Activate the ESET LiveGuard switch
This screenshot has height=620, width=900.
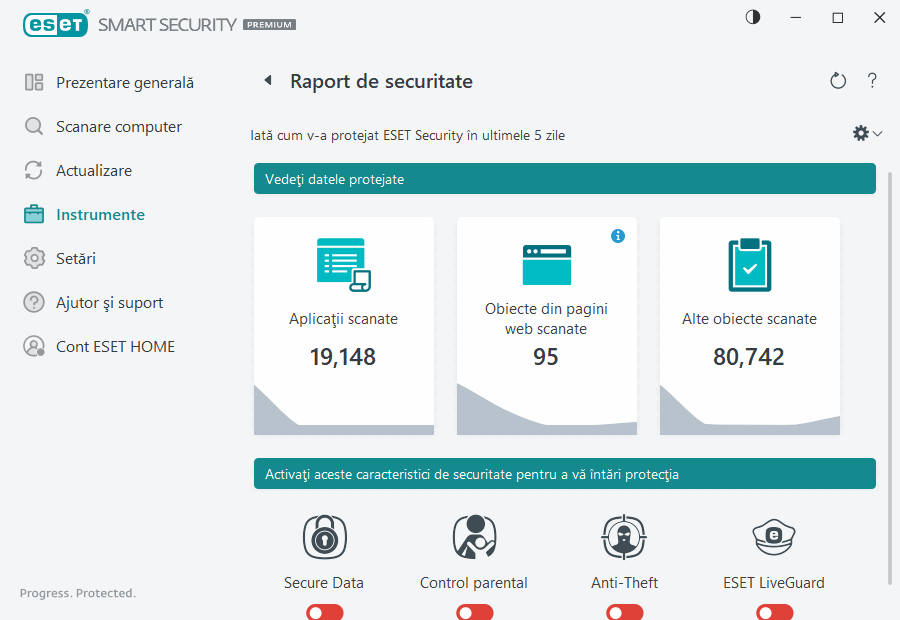click(774, 611)
